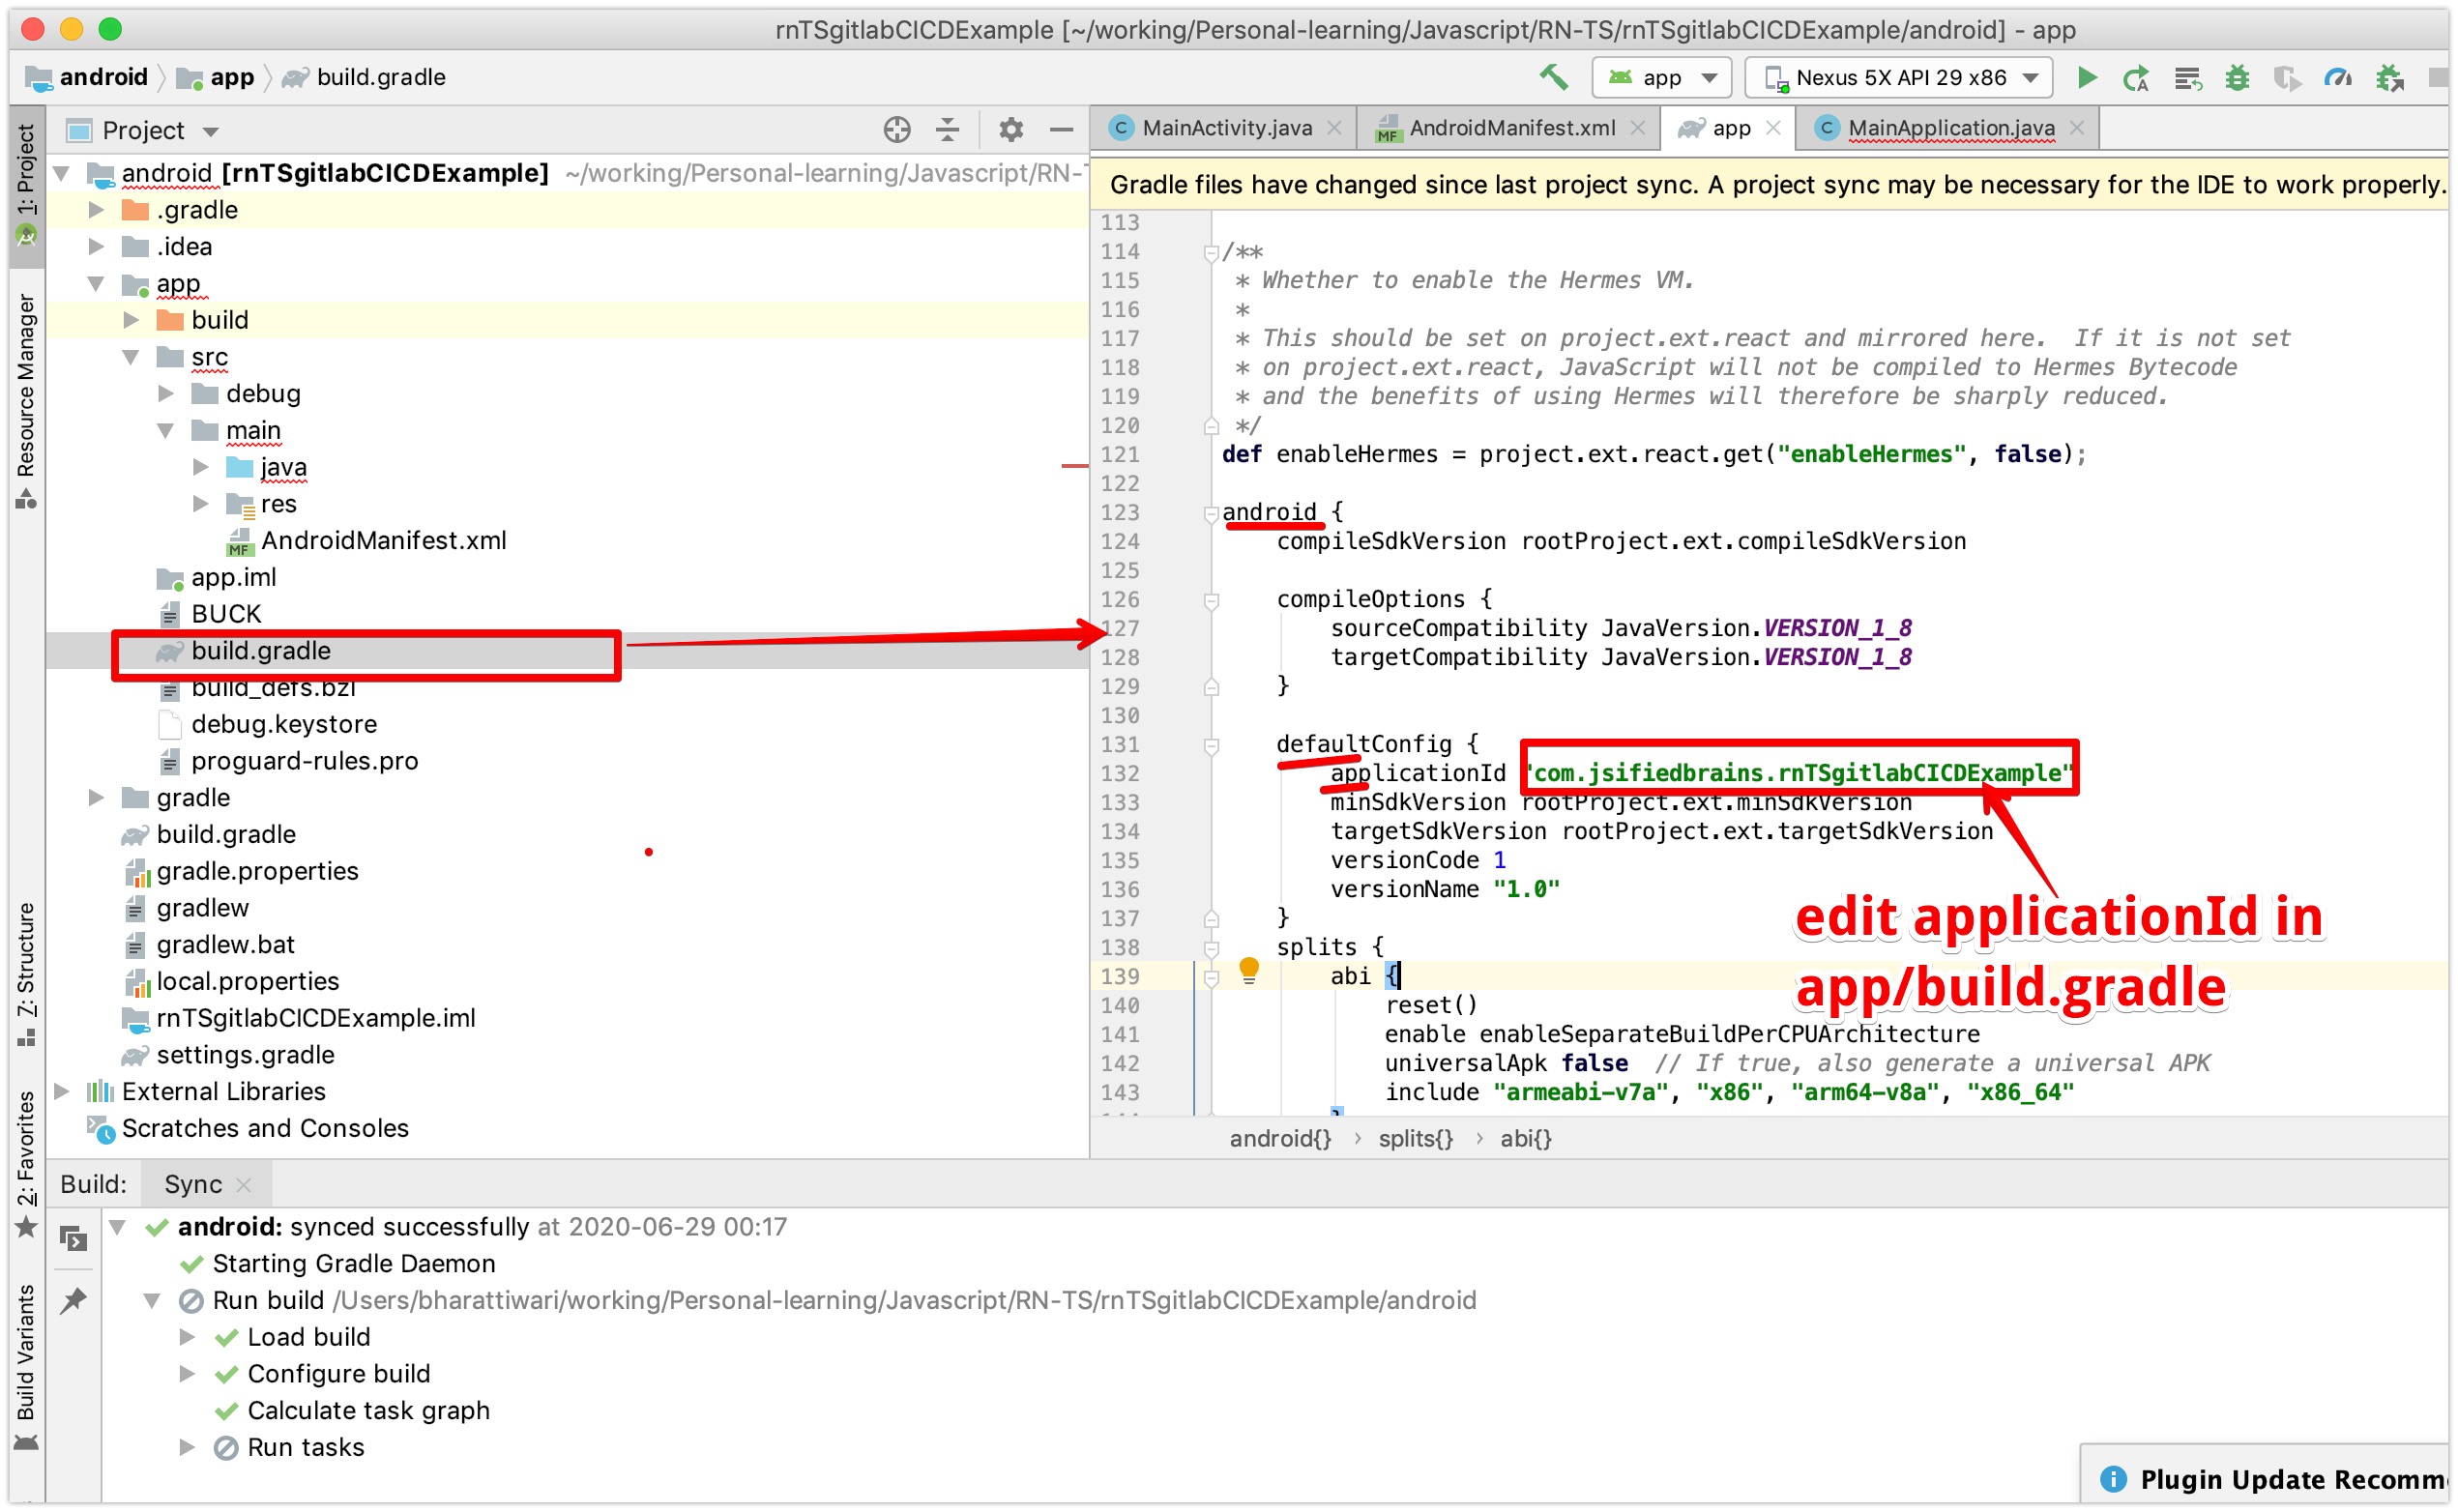This screenshot has width=2458, height=1512.
Task: Select Opened File with crosshair icon
Action: [x=896, y=129]
